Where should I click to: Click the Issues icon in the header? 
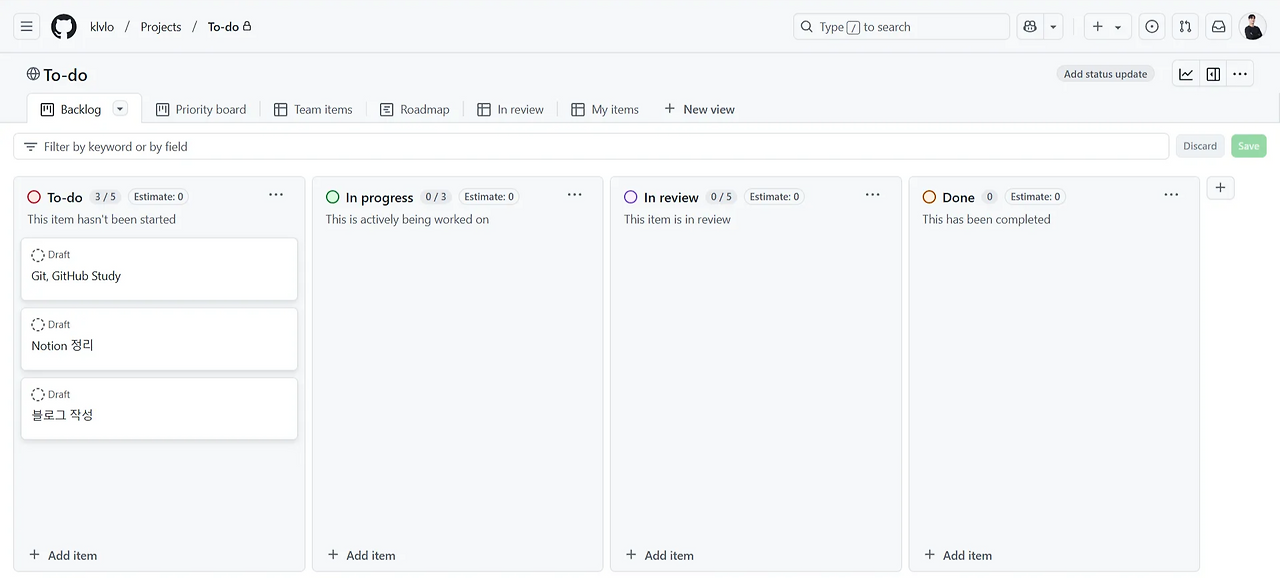(1151, 26)
